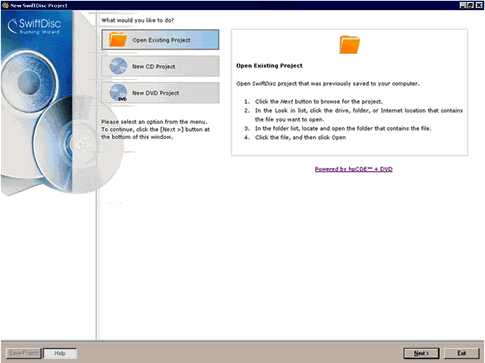Click step 'Click the Next button to browse for the project'
Screen dimensions: 485x363
coord(319,102)
